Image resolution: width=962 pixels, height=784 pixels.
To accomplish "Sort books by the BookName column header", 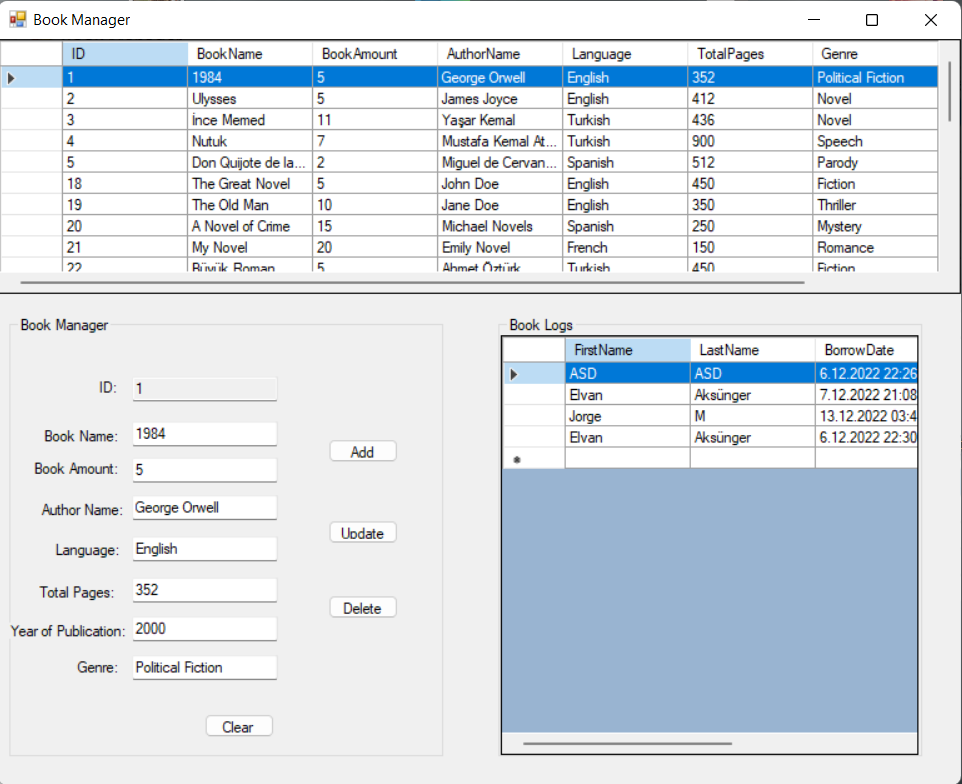I will (250, 53).
